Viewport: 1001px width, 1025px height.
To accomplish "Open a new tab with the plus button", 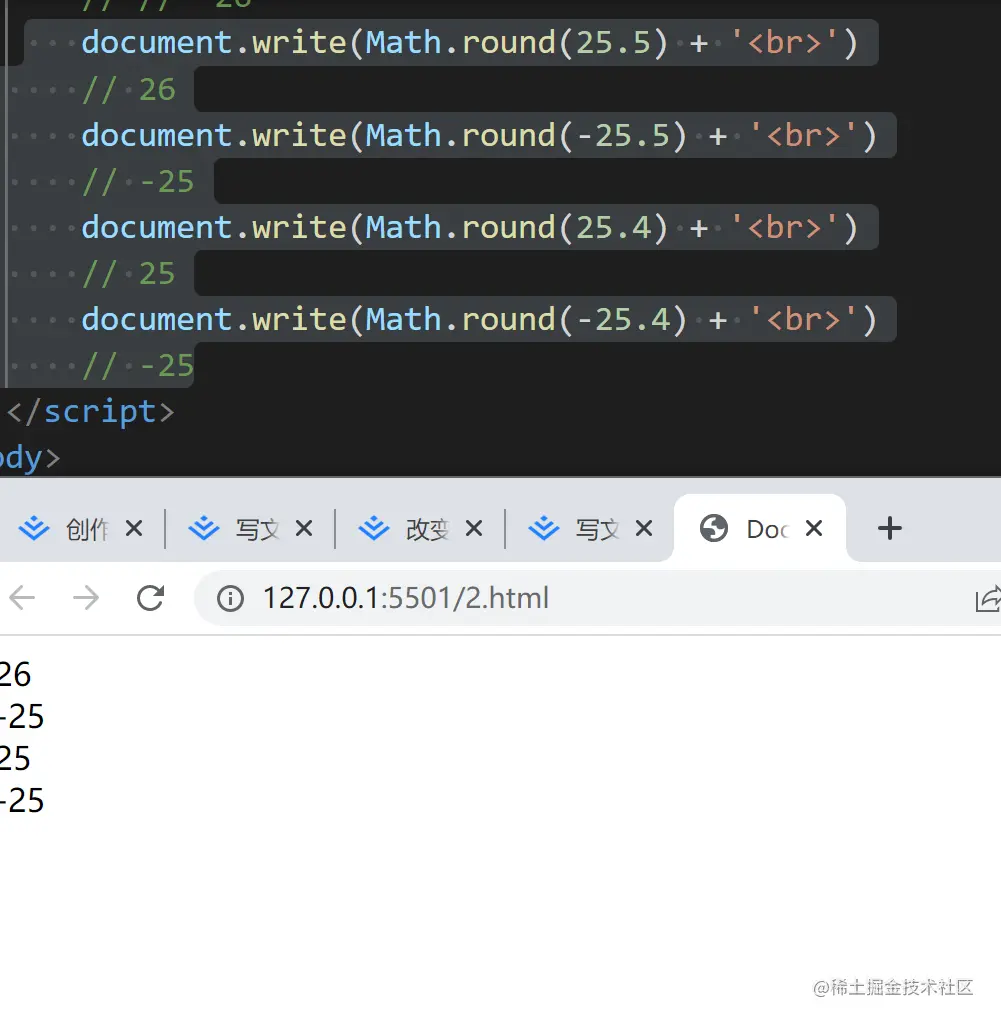I will (x=889, y=528).
